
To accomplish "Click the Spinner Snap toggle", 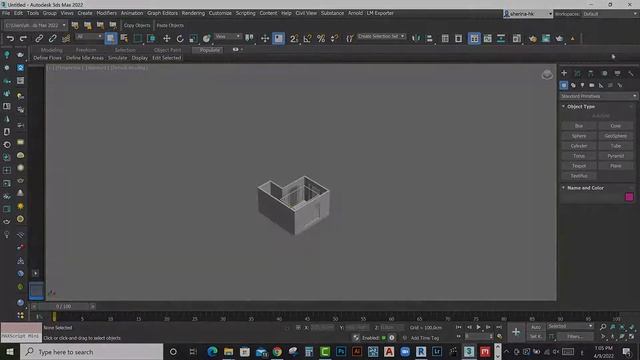I will (x=334, y=38).
